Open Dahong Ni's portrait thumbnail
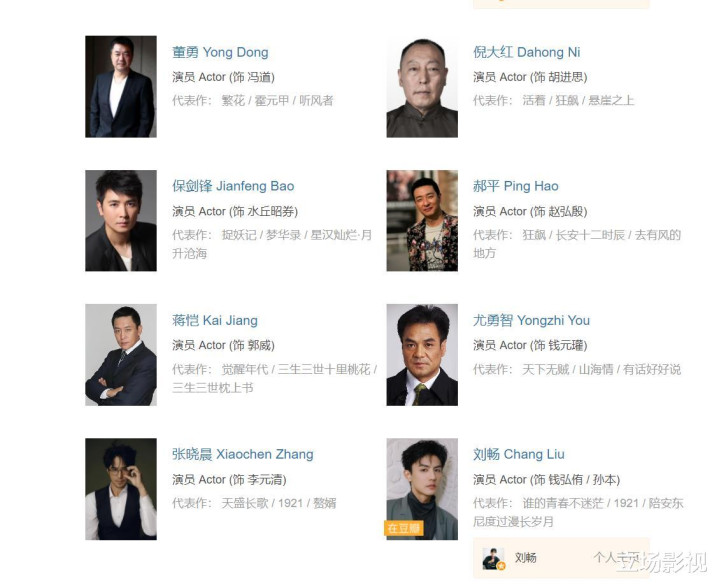 422,86
